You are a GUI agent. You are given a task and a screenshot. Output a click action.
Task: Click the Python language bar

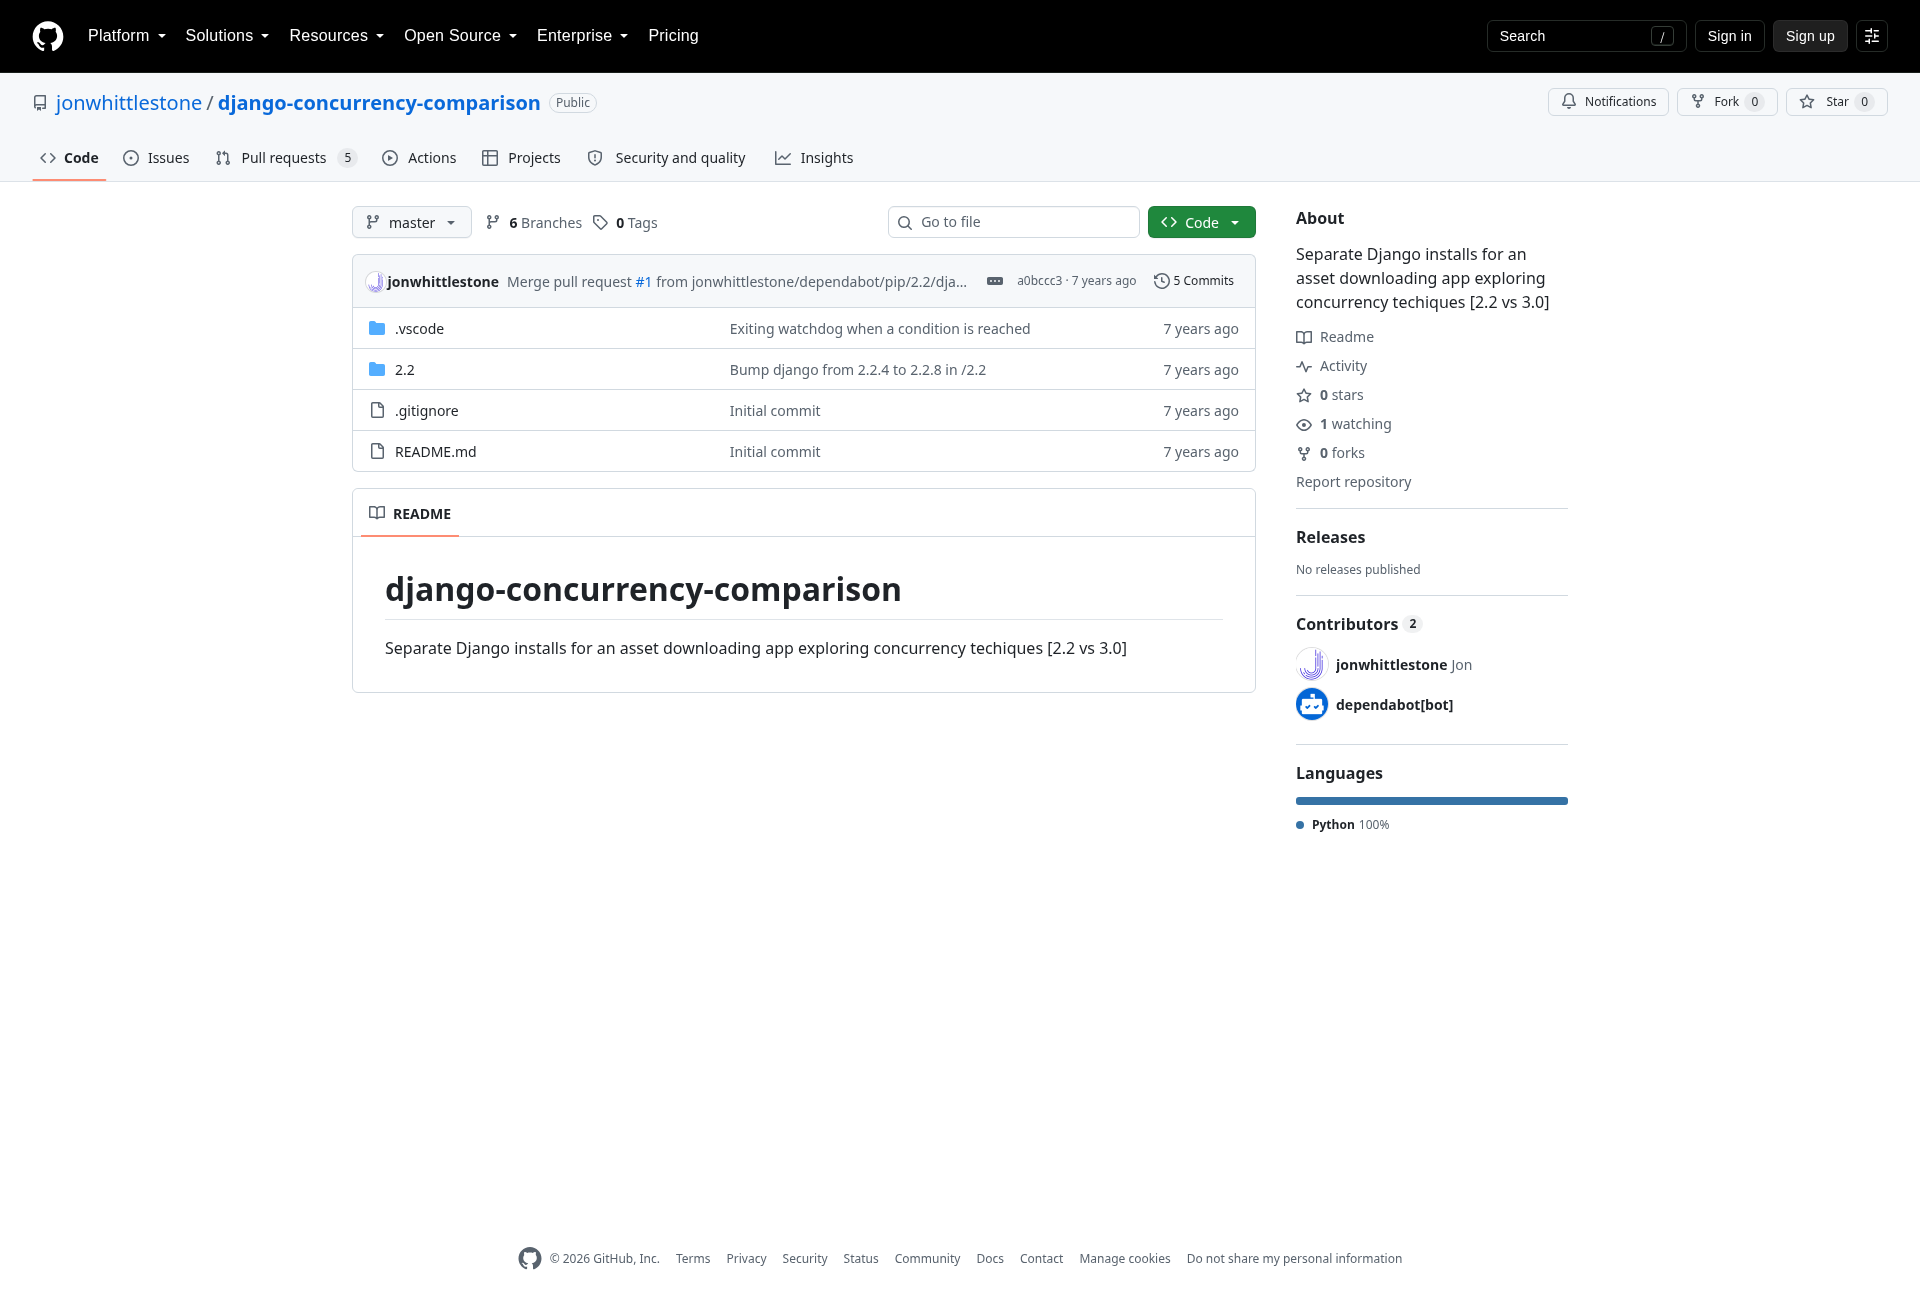pyautogui.click(x=1432, y=801)
